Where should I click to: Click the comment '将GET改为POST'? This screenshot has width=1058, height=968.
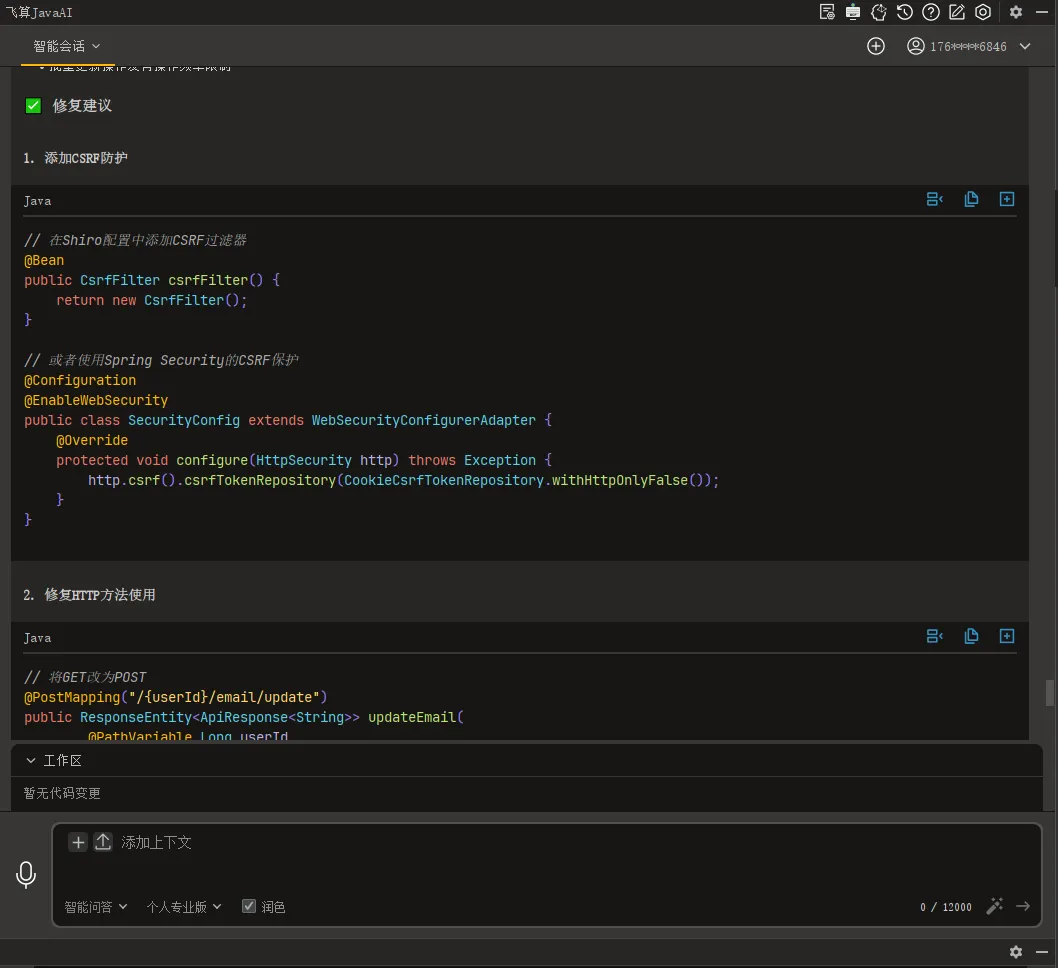pyautogui.click(x=85, y=677)
